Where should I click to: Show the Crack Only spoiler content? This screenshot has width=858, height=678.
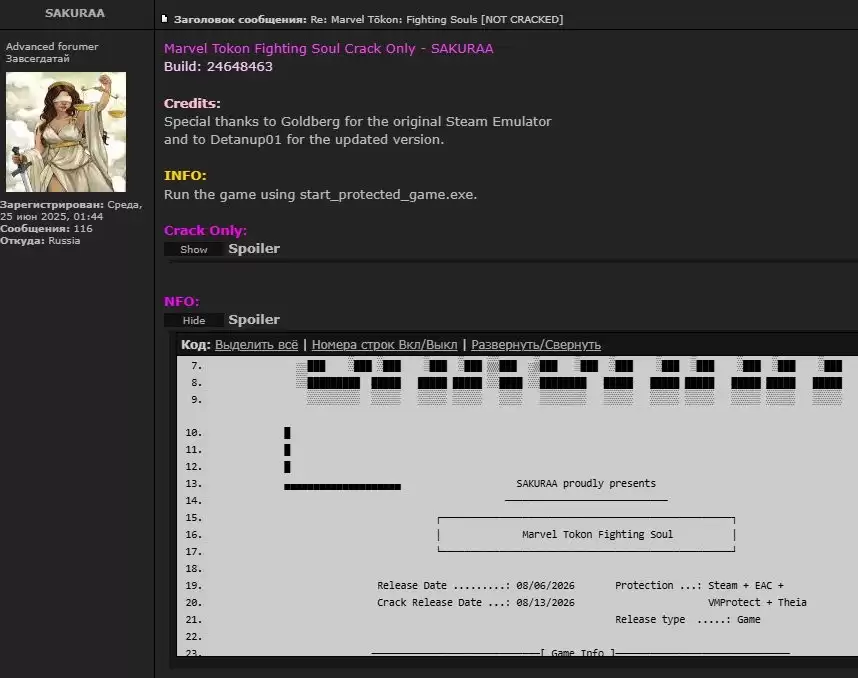click(x=194, y=250)
